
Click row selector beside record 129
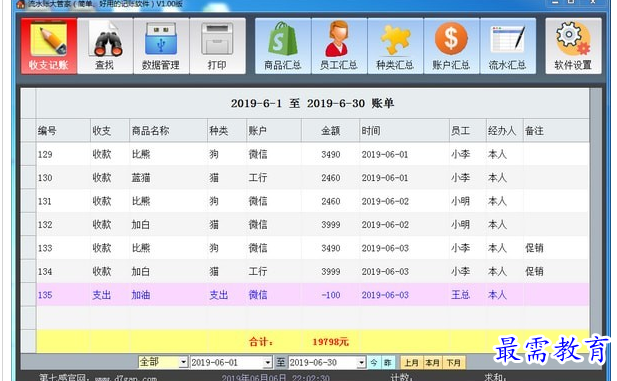(28, 154)
